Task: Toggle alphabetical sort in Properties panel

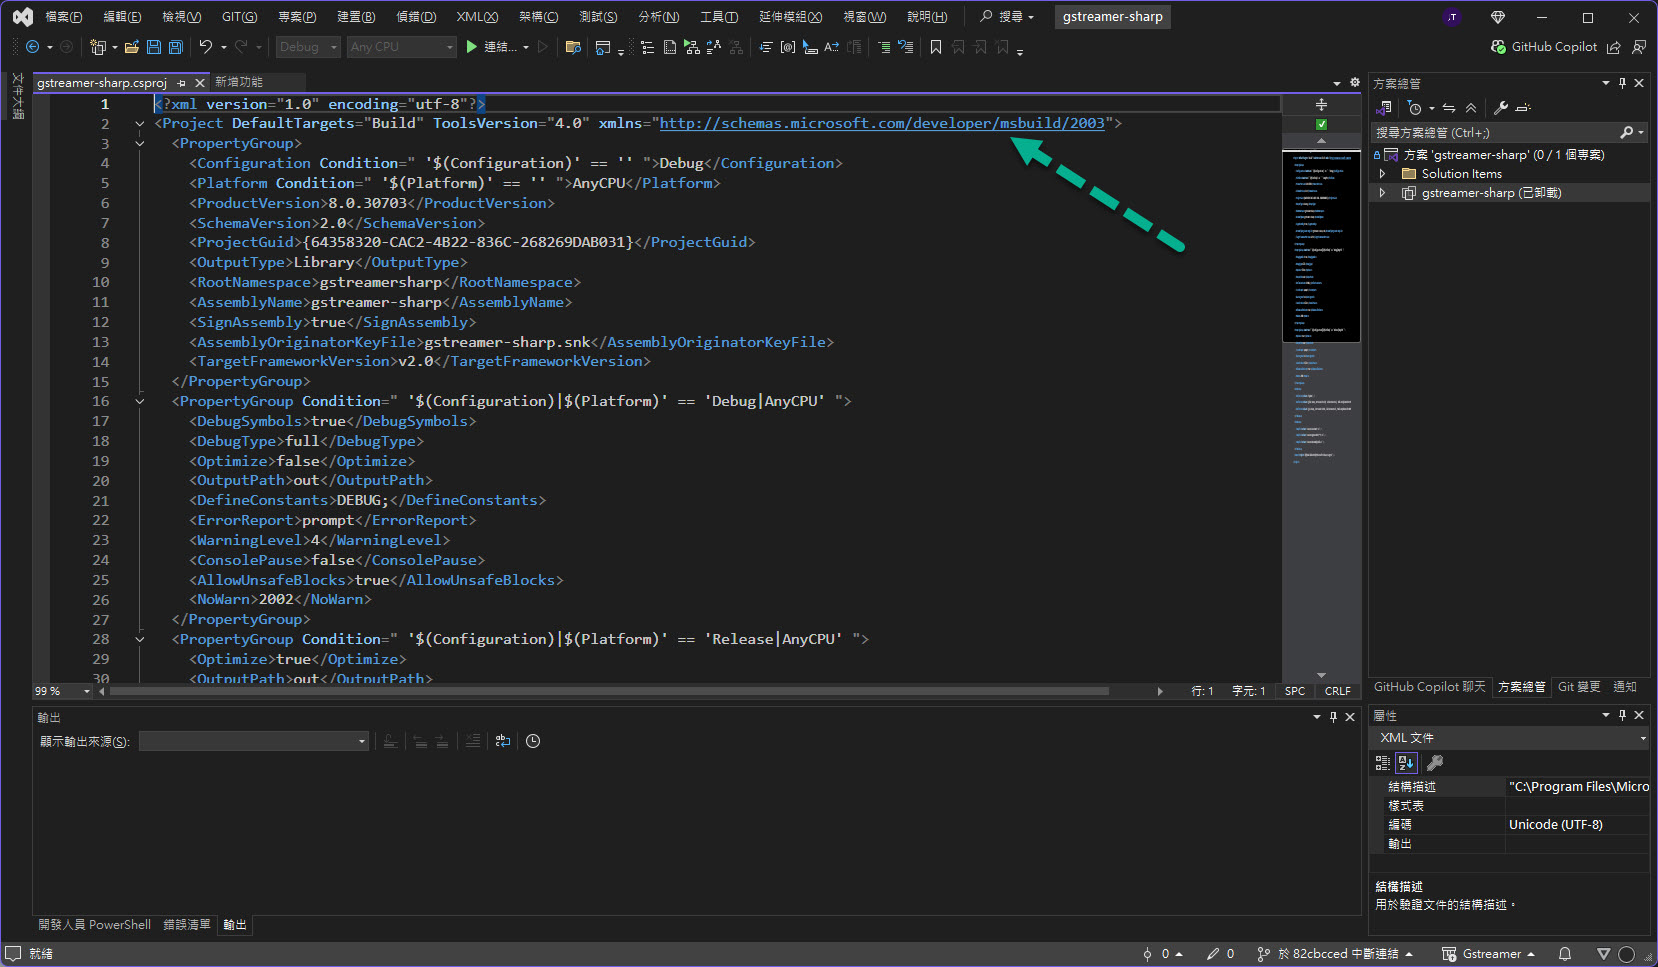Action: (x=1406, y=763)
